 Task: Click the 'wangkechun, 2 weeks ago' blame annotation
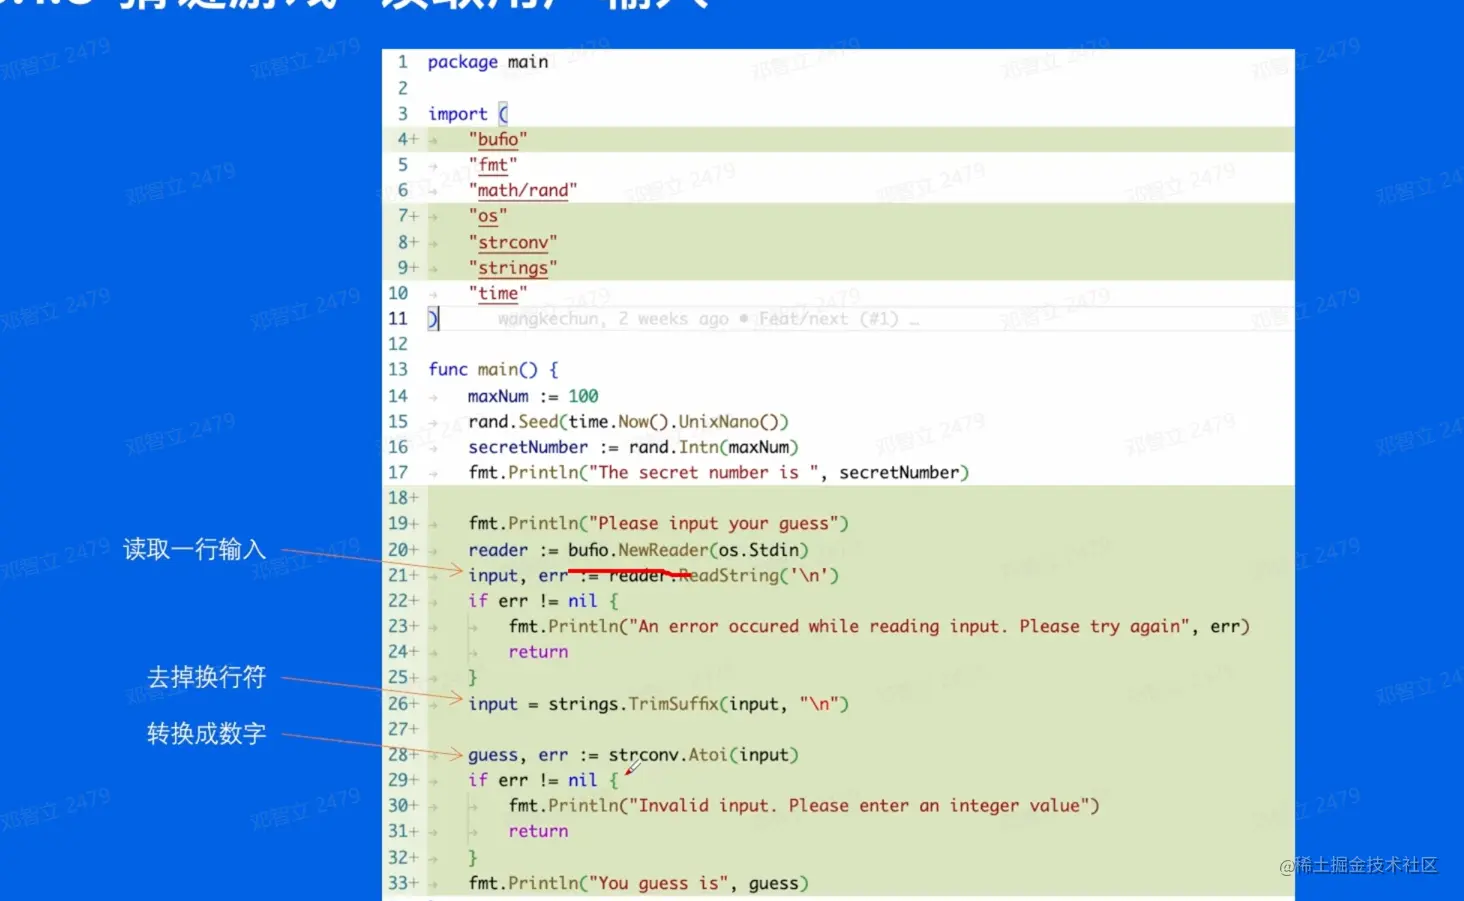[613, 319]
